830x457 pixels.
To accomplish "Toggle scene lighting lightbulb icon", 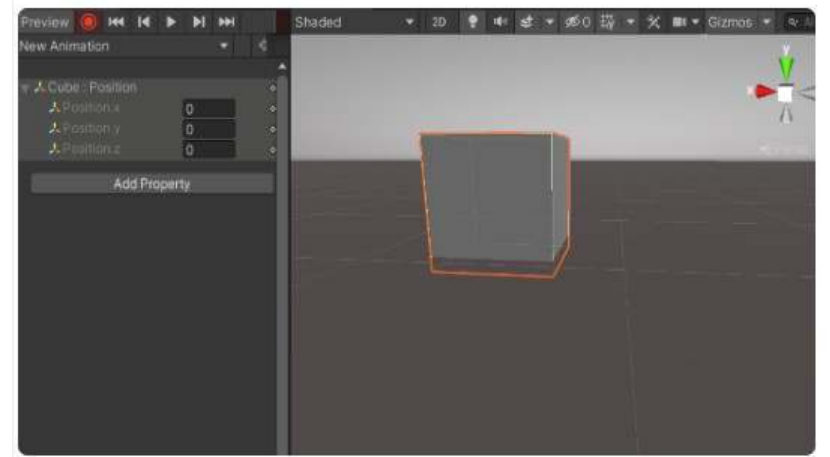I will tap(473, 21).
